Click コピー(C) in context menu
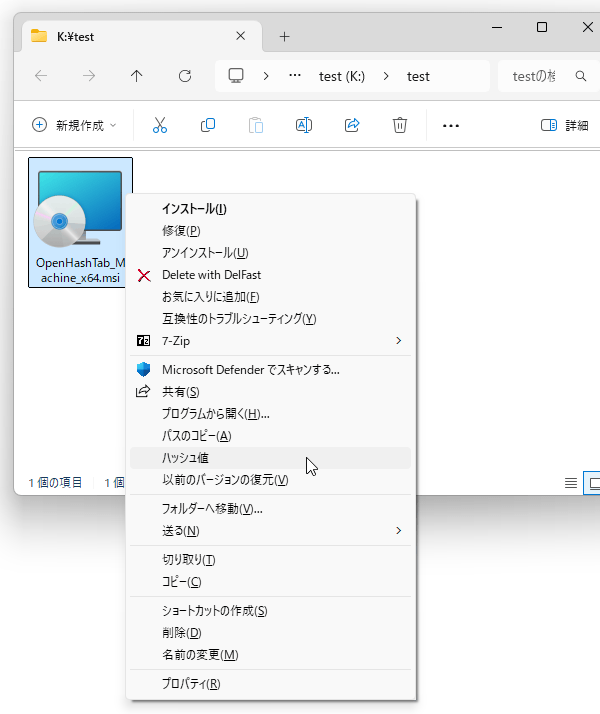The width and height of the screenshot is (600, 714). click(x=270, y=581)
